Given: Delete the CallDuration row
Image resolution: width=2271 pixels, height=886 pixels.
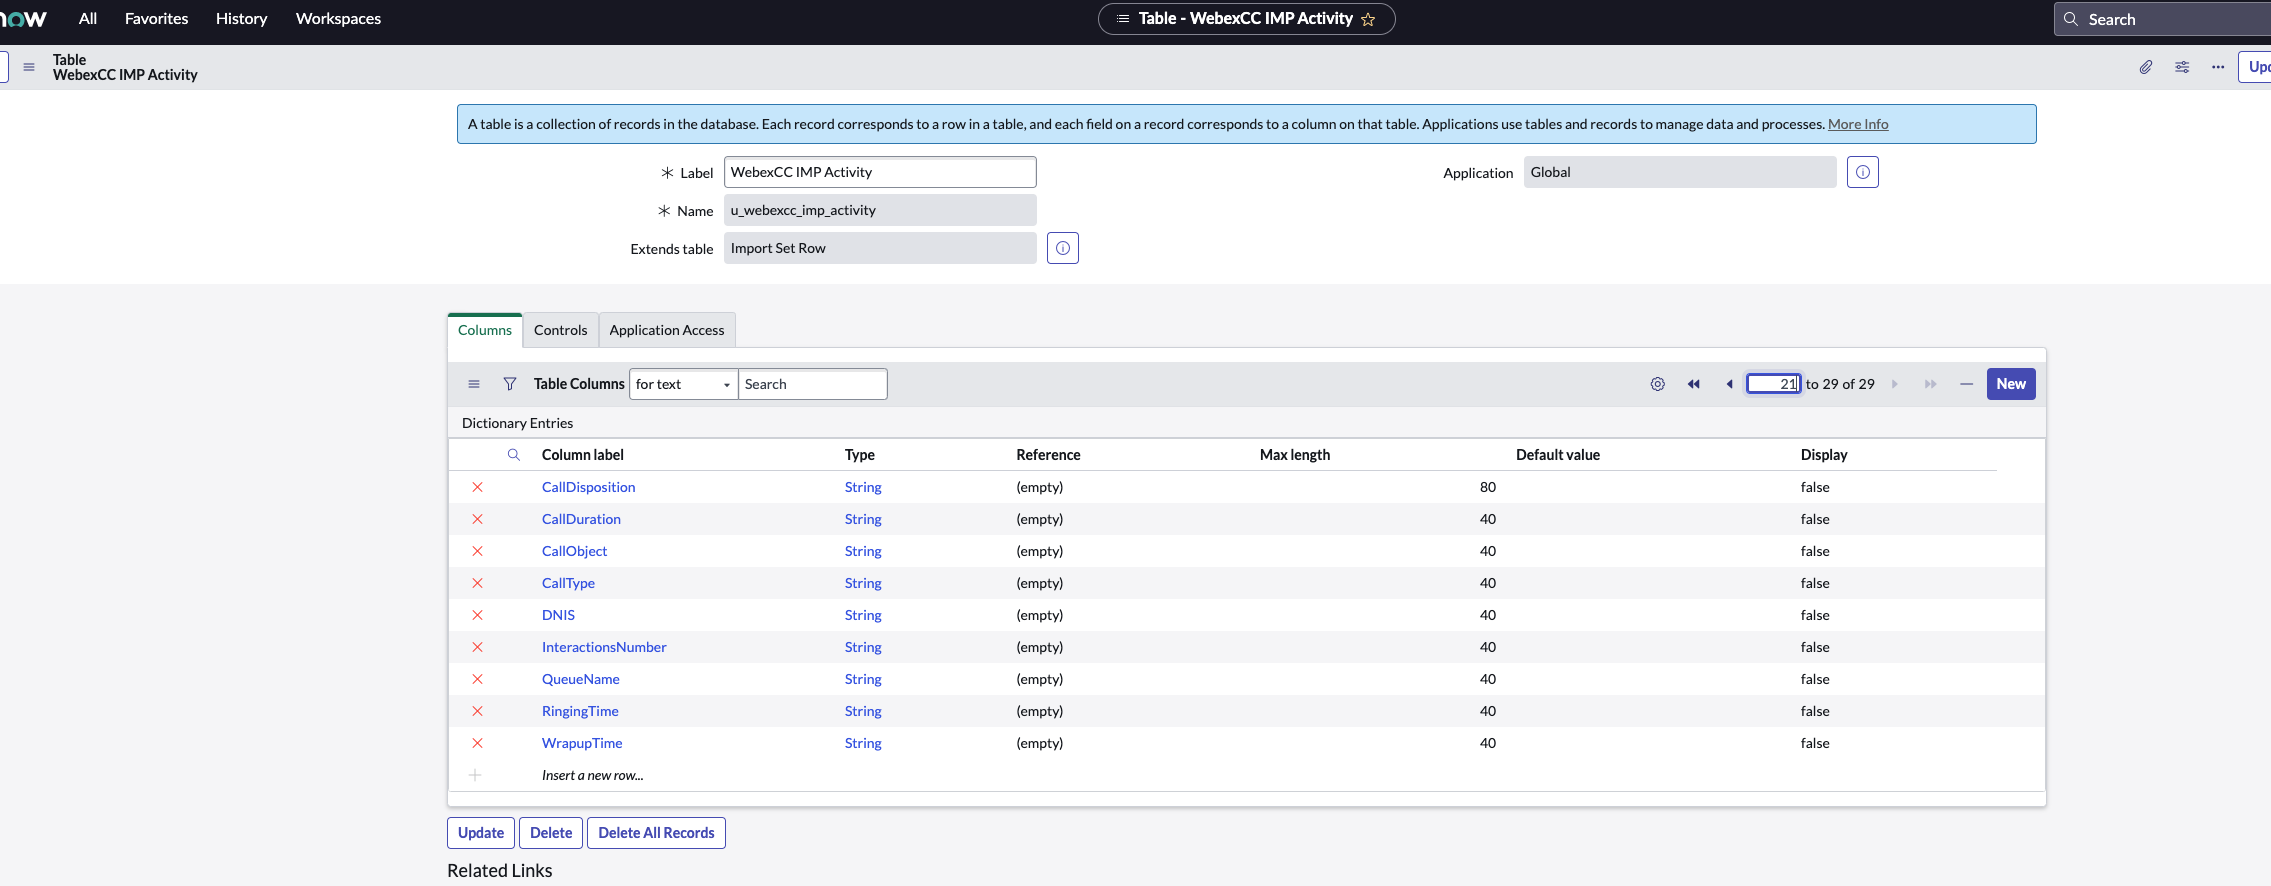Looking at the screenshot, I should 477,519.
